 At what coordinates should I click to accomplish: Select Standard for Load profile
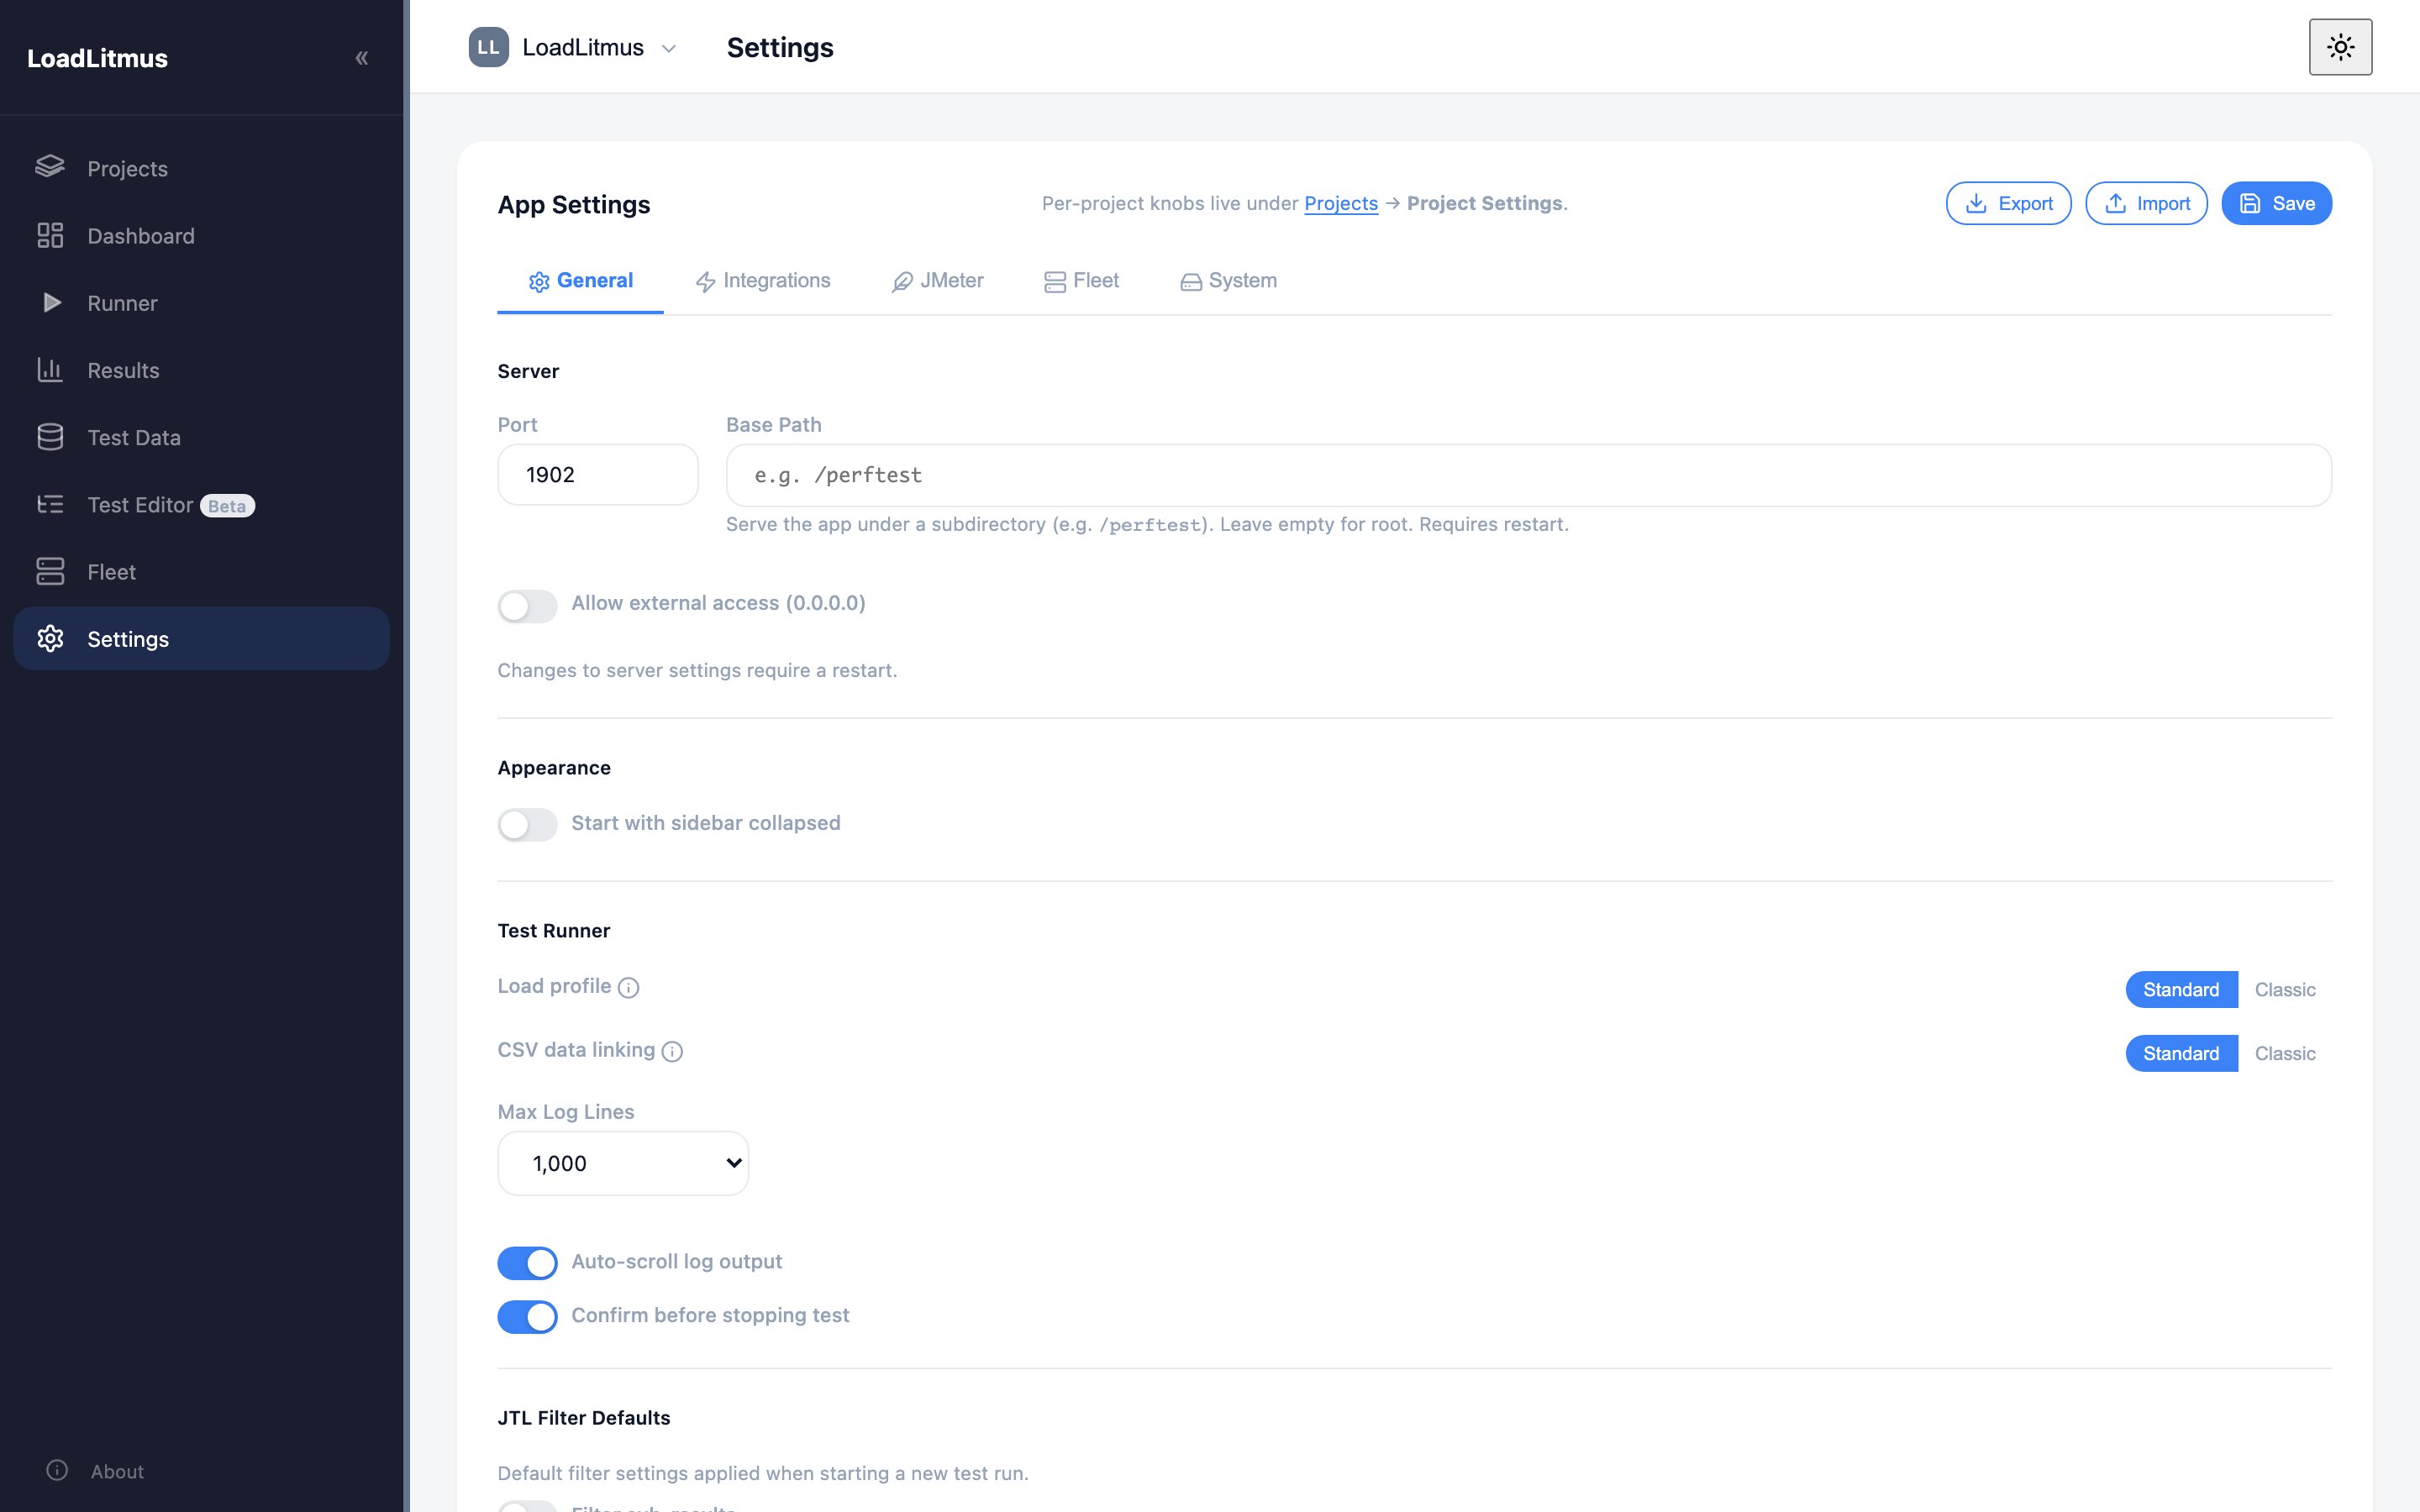pyautogui.click(x=2181, y=989)
